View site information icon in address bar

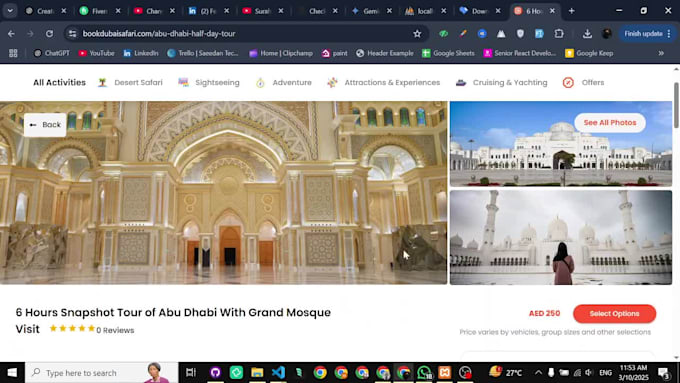(x=72, y=33)
